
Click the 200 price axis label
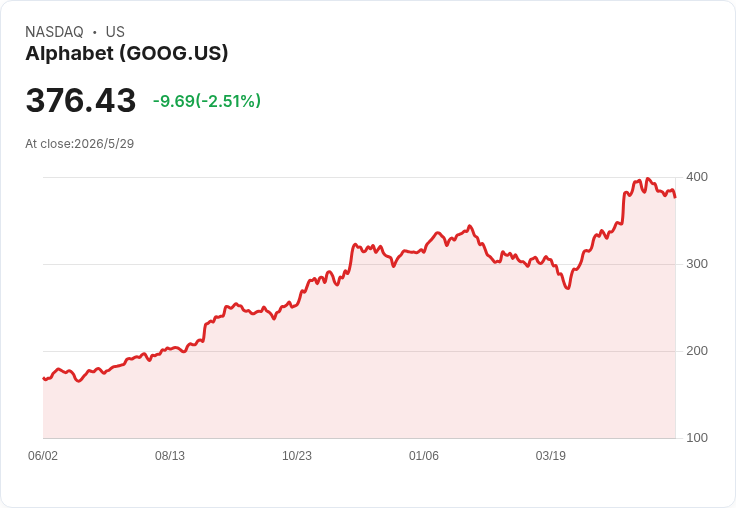(x=697, y=351)
